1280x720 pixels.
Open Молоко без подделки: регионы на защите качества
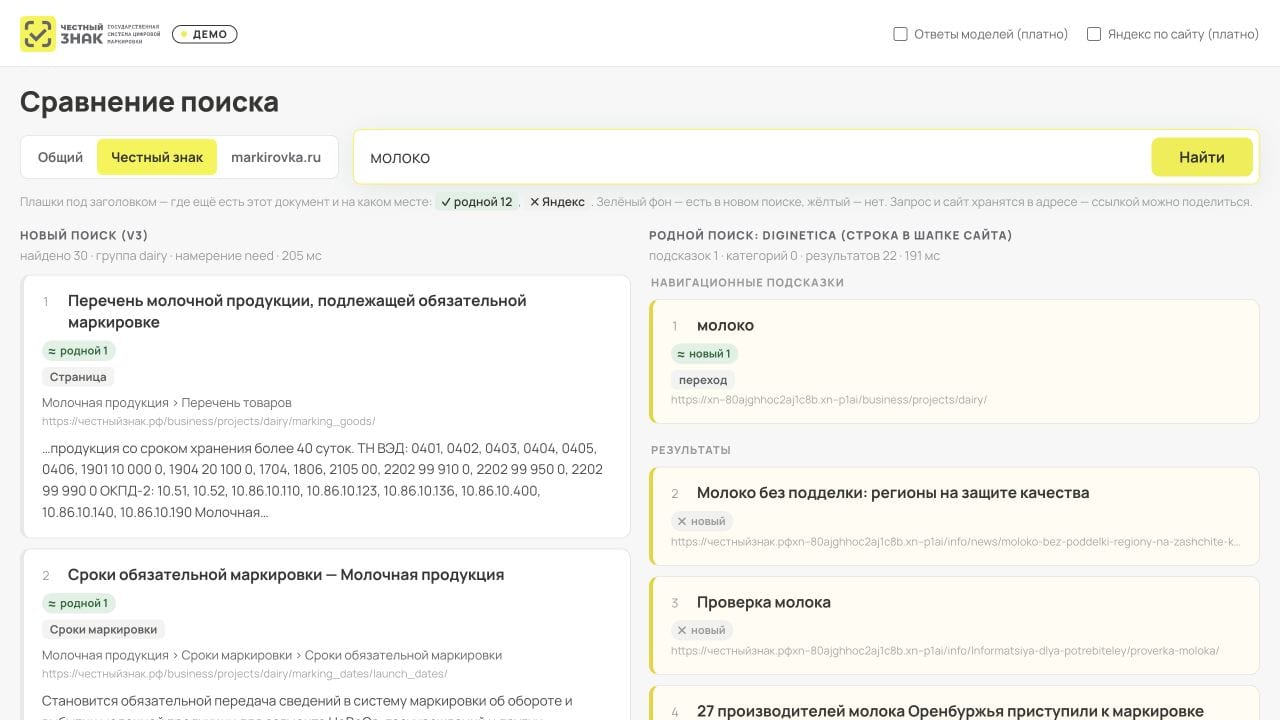tap(893, 493)
